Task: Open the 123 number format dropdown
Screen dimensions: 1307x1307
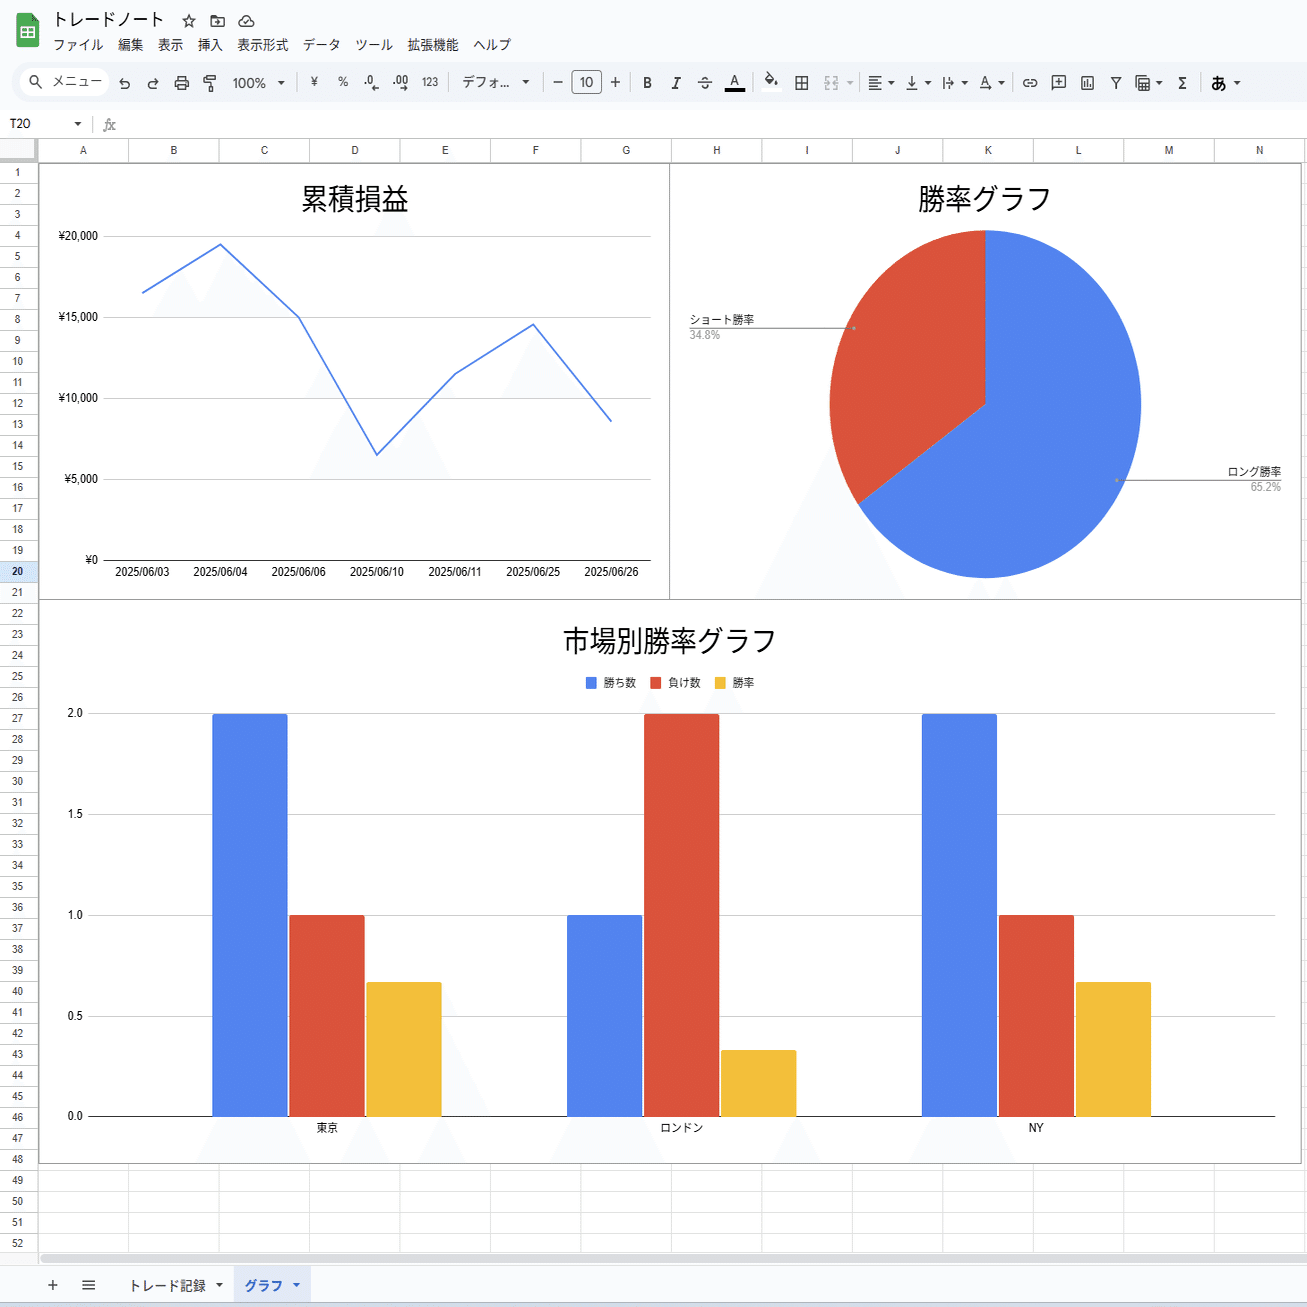Action: (x=430, y=83)
